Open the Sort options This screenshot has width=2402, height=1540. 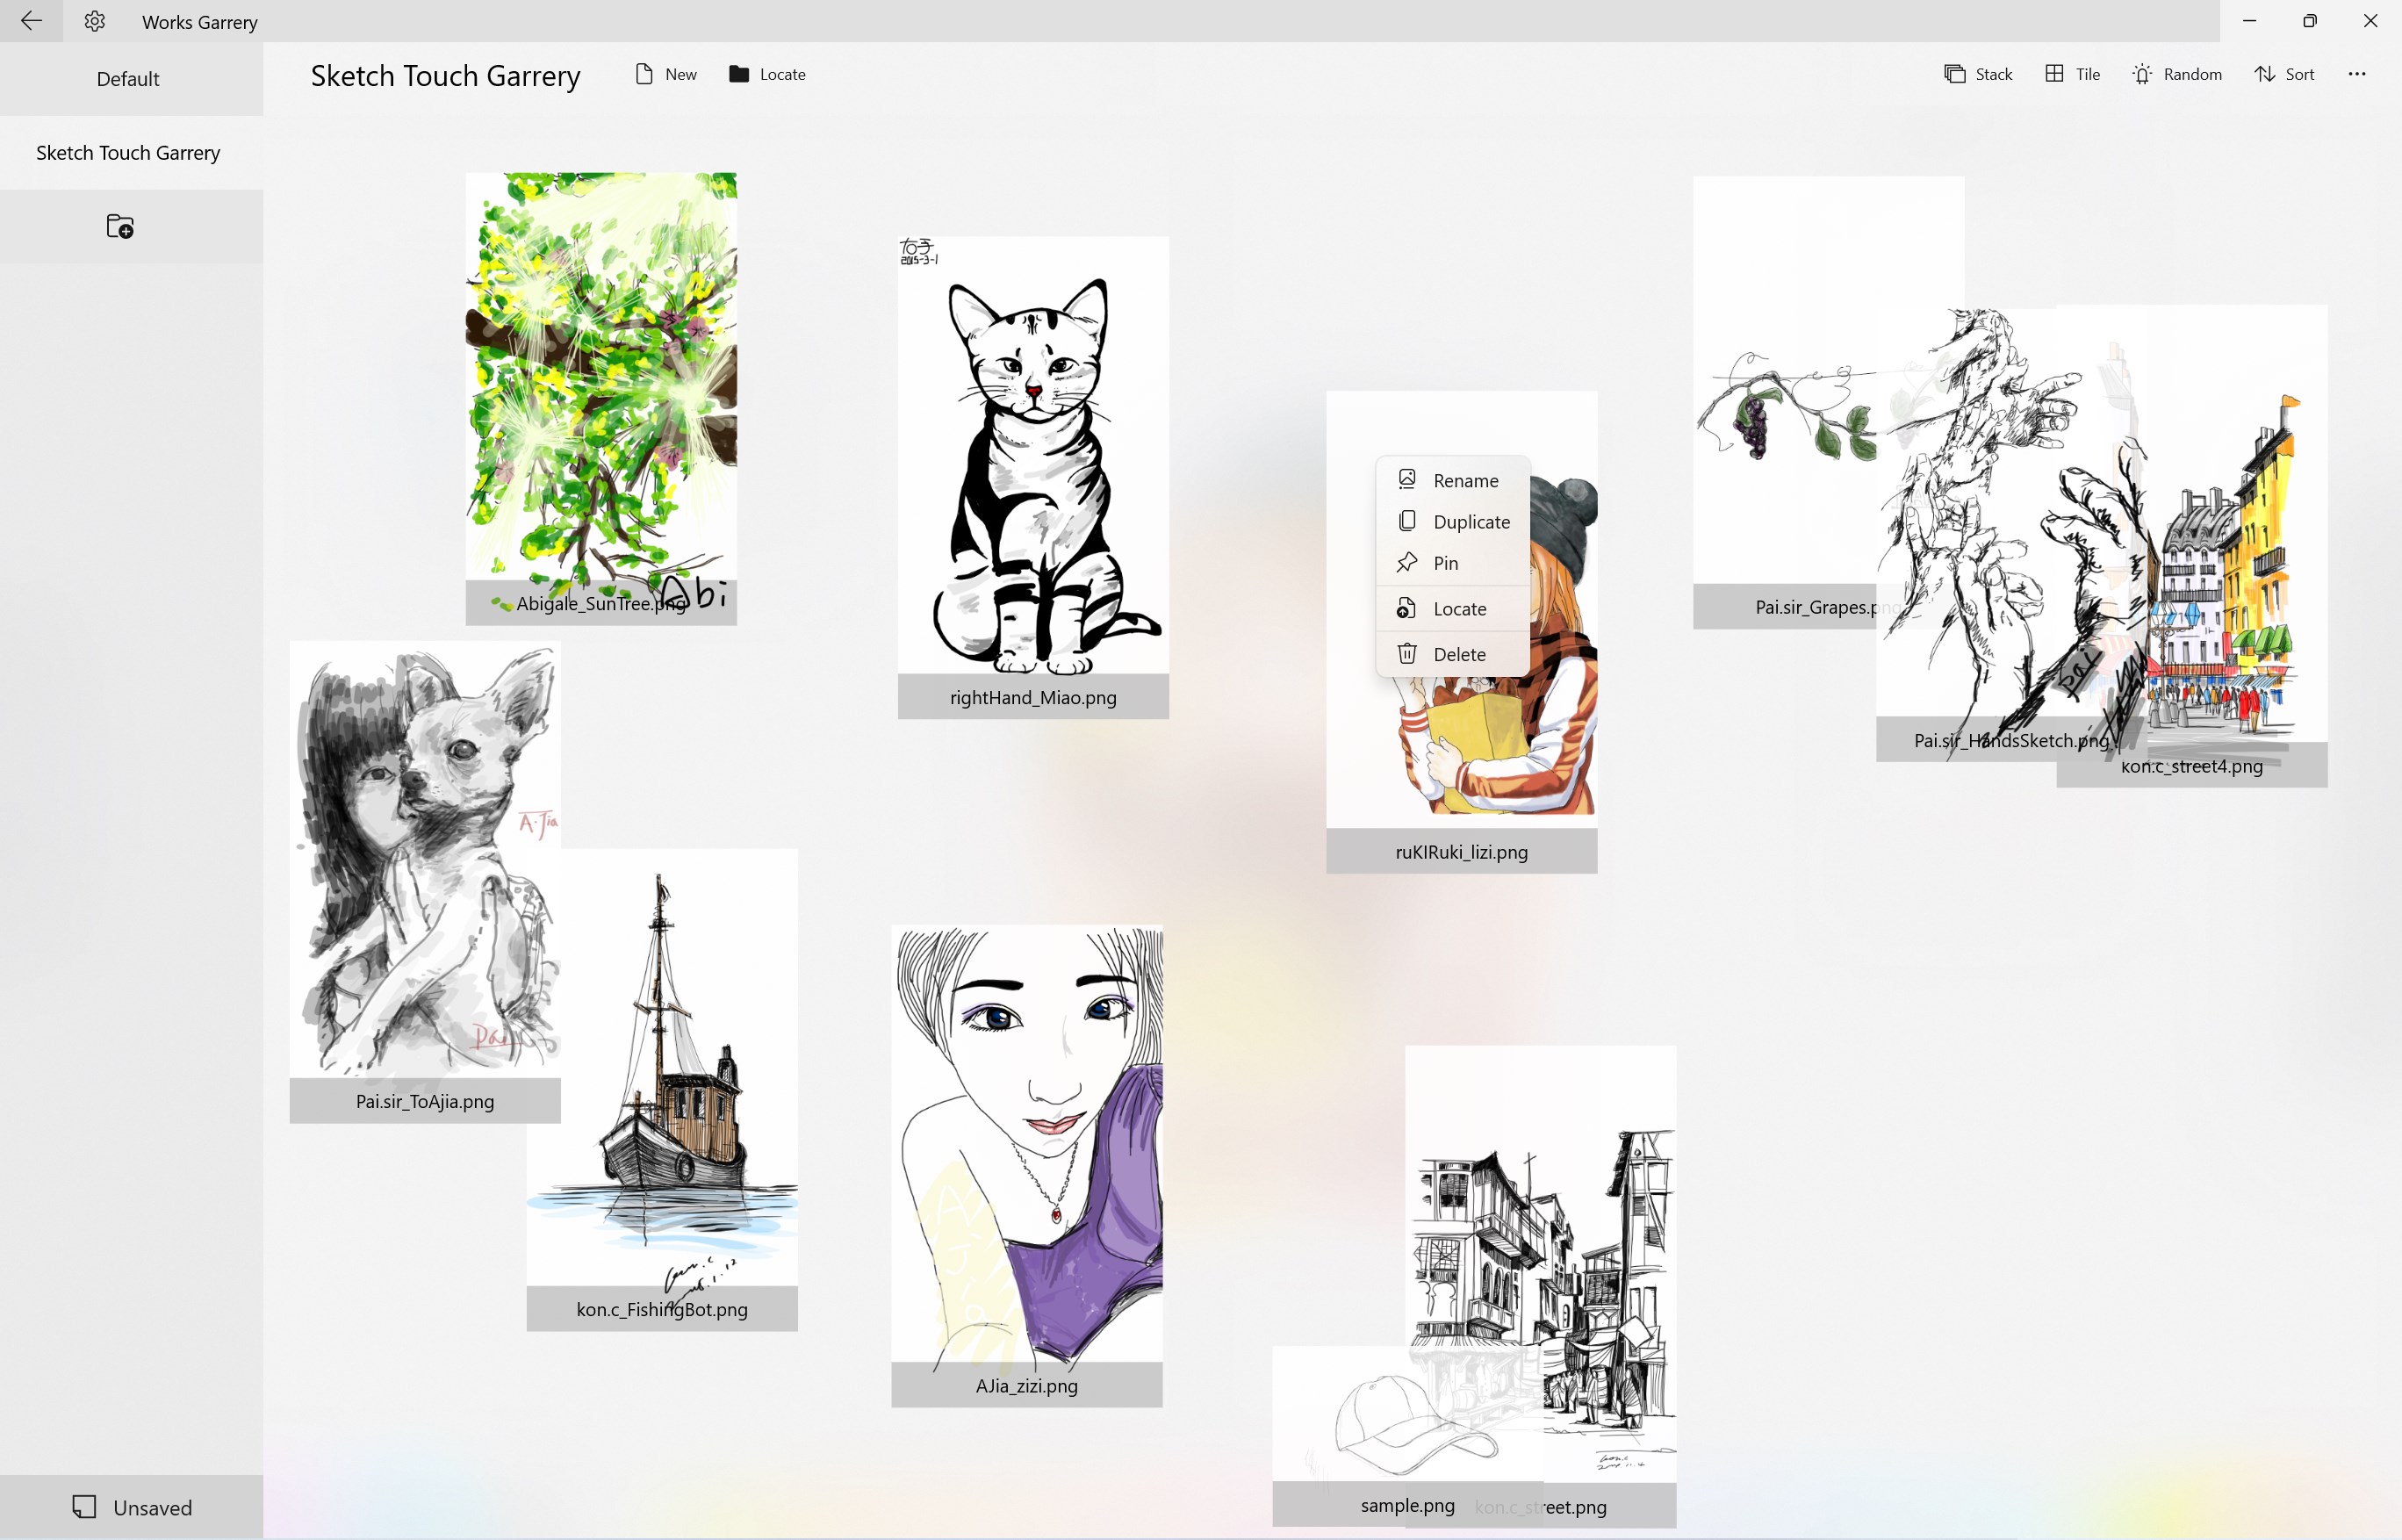(x=2285, y=73)
